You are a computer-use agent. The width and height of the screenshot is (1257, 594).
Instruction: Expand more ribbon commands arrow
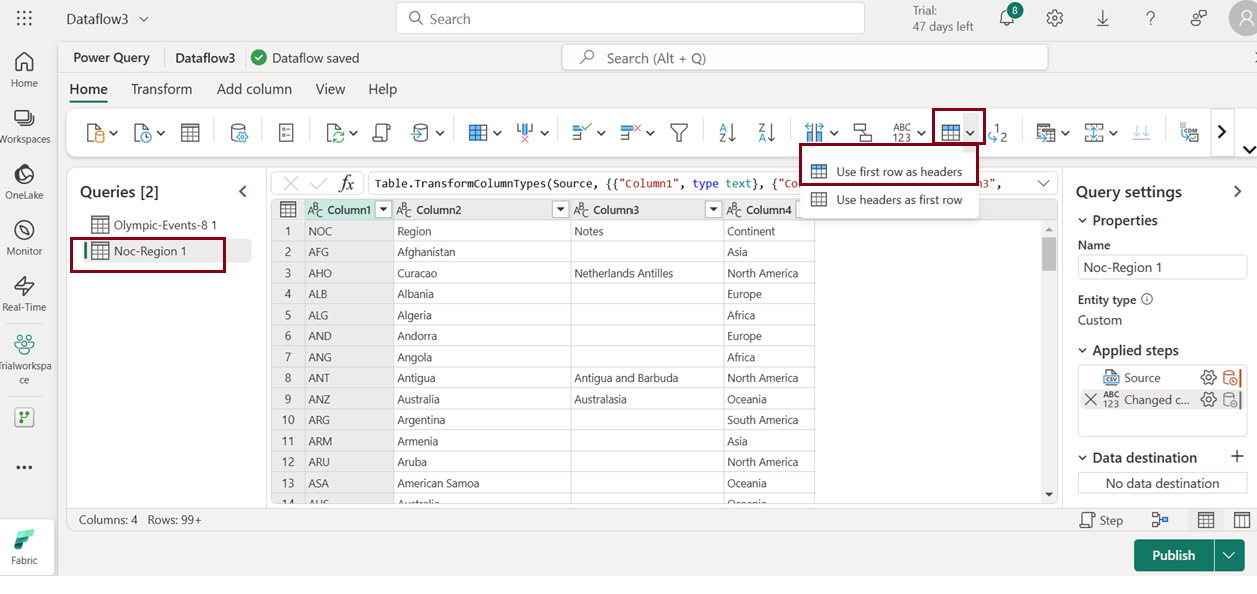tap(1221, 132)
